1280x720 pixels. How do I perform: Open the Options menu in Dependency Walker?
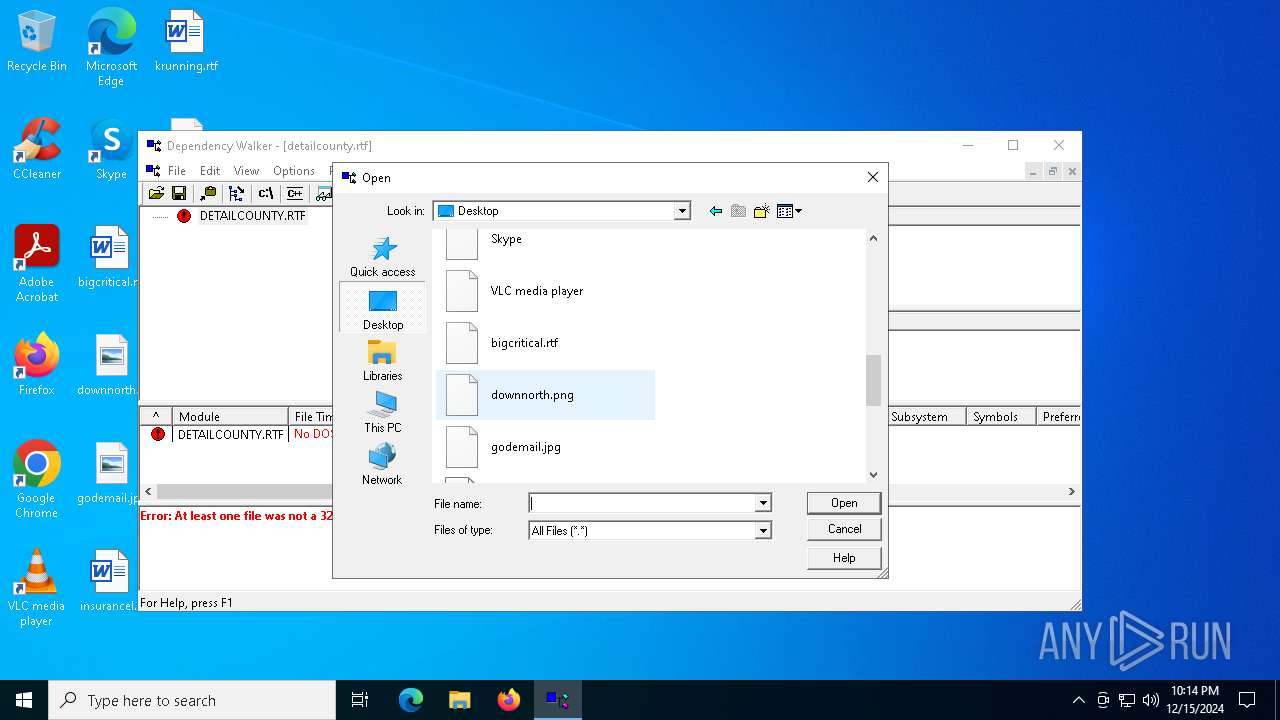click(294, 171)
